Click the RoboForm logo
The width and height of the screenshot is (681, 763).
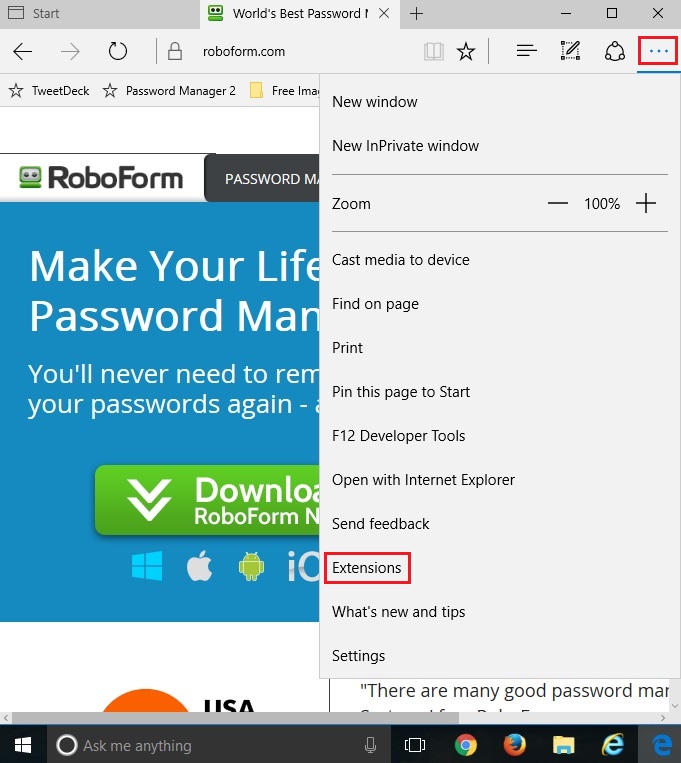(x=101, y=178)
